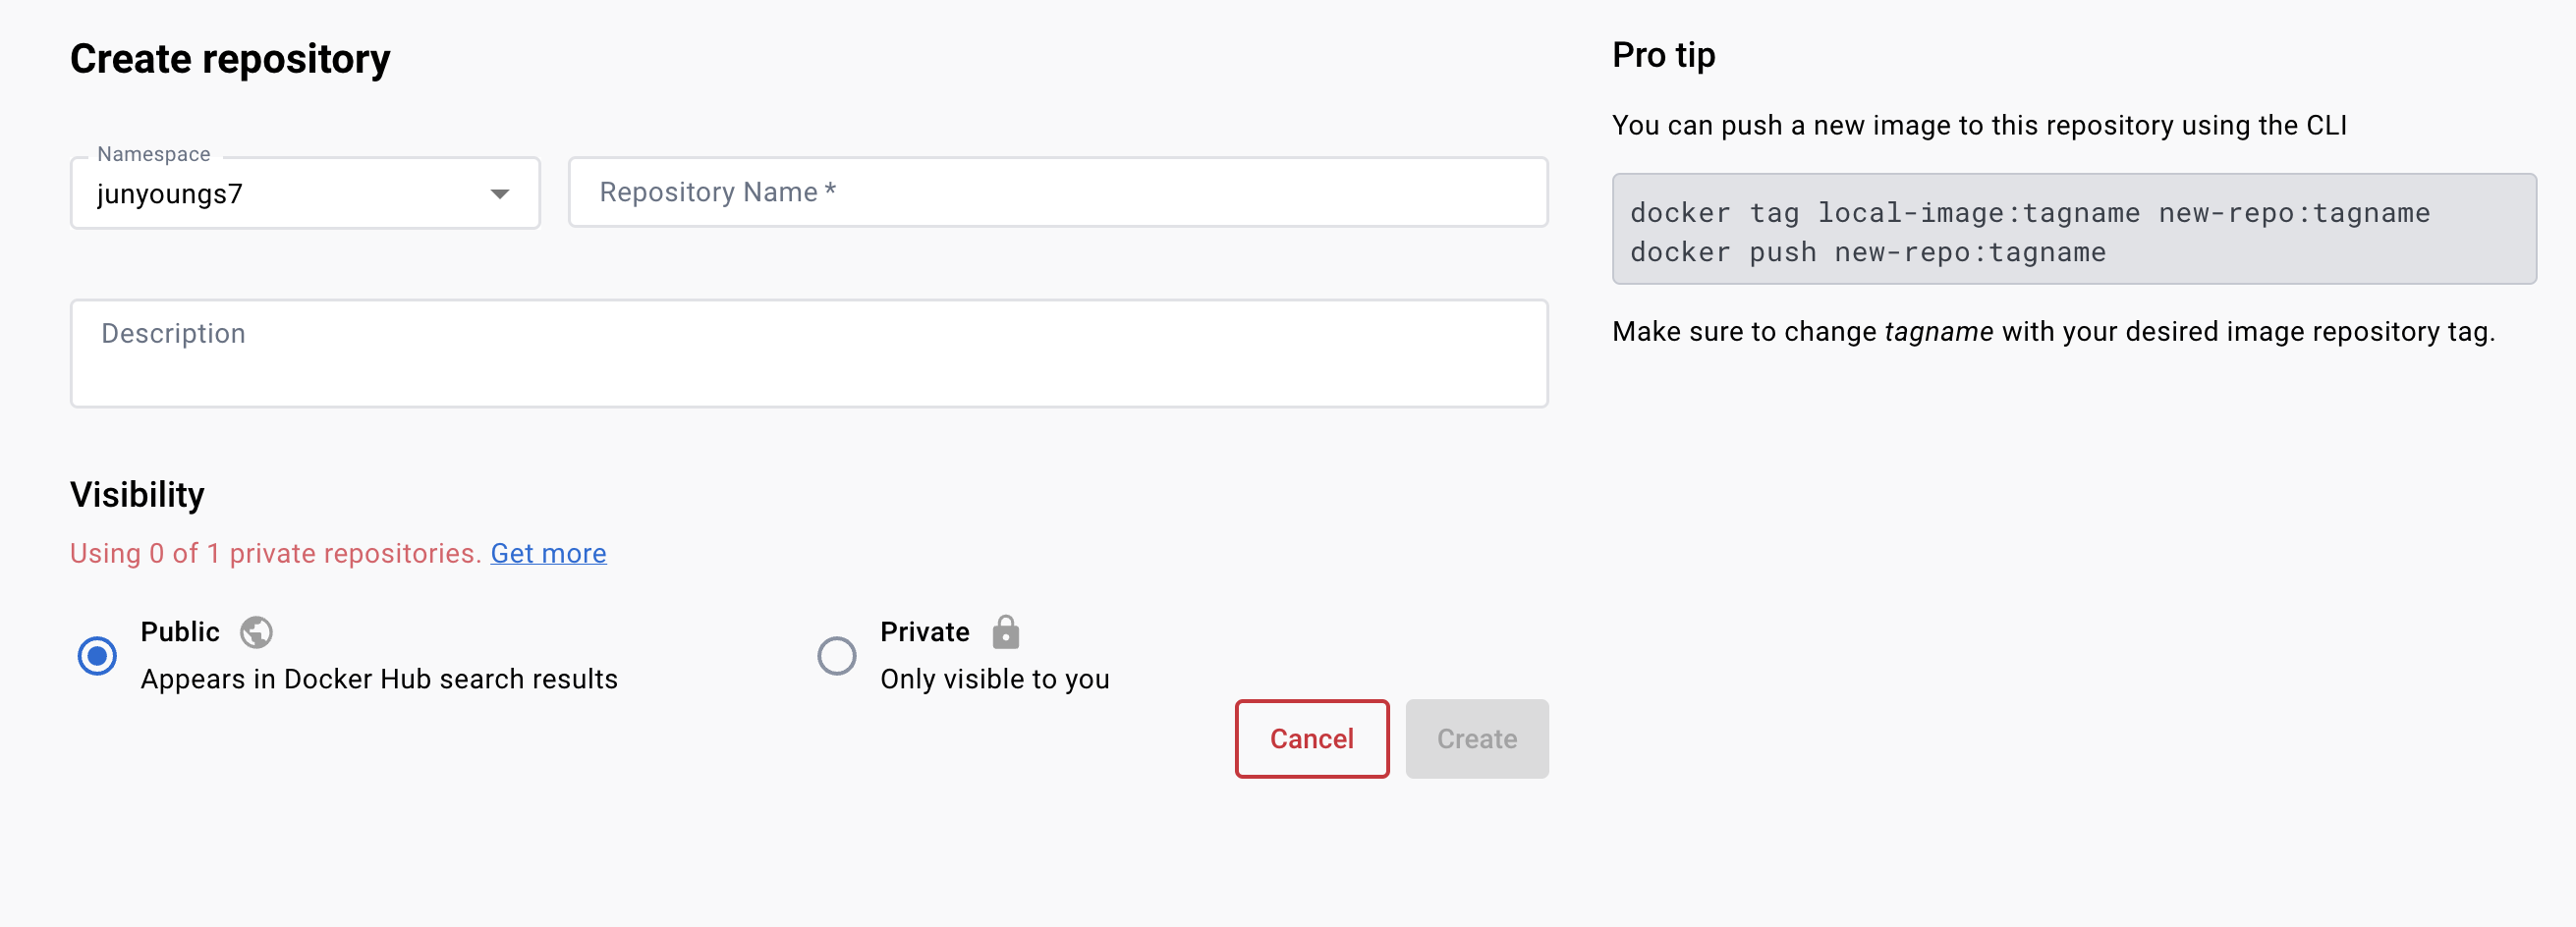Image resolution: width=2576 pixels, height=927 pixels.
Task: Click 'Only visible to you' text
Action: [x=994, y=679]
